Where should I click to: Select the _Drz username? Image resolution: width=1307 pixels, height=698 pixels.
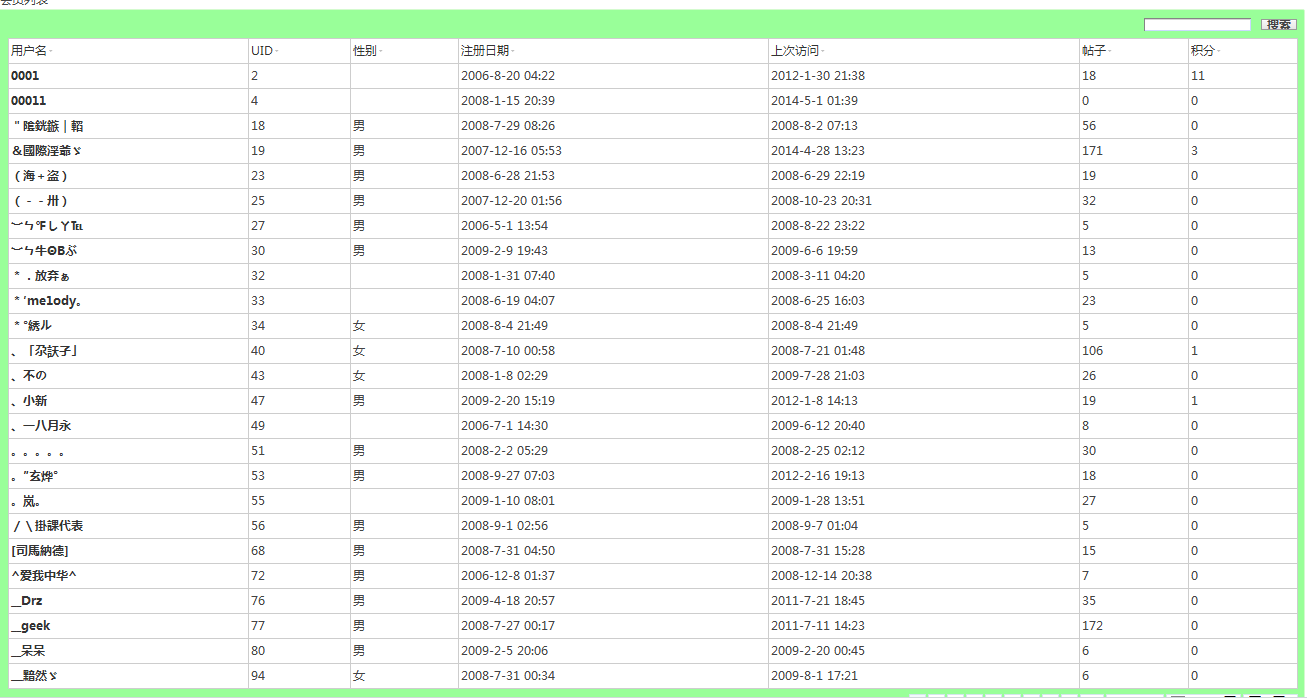coord(27,601)
